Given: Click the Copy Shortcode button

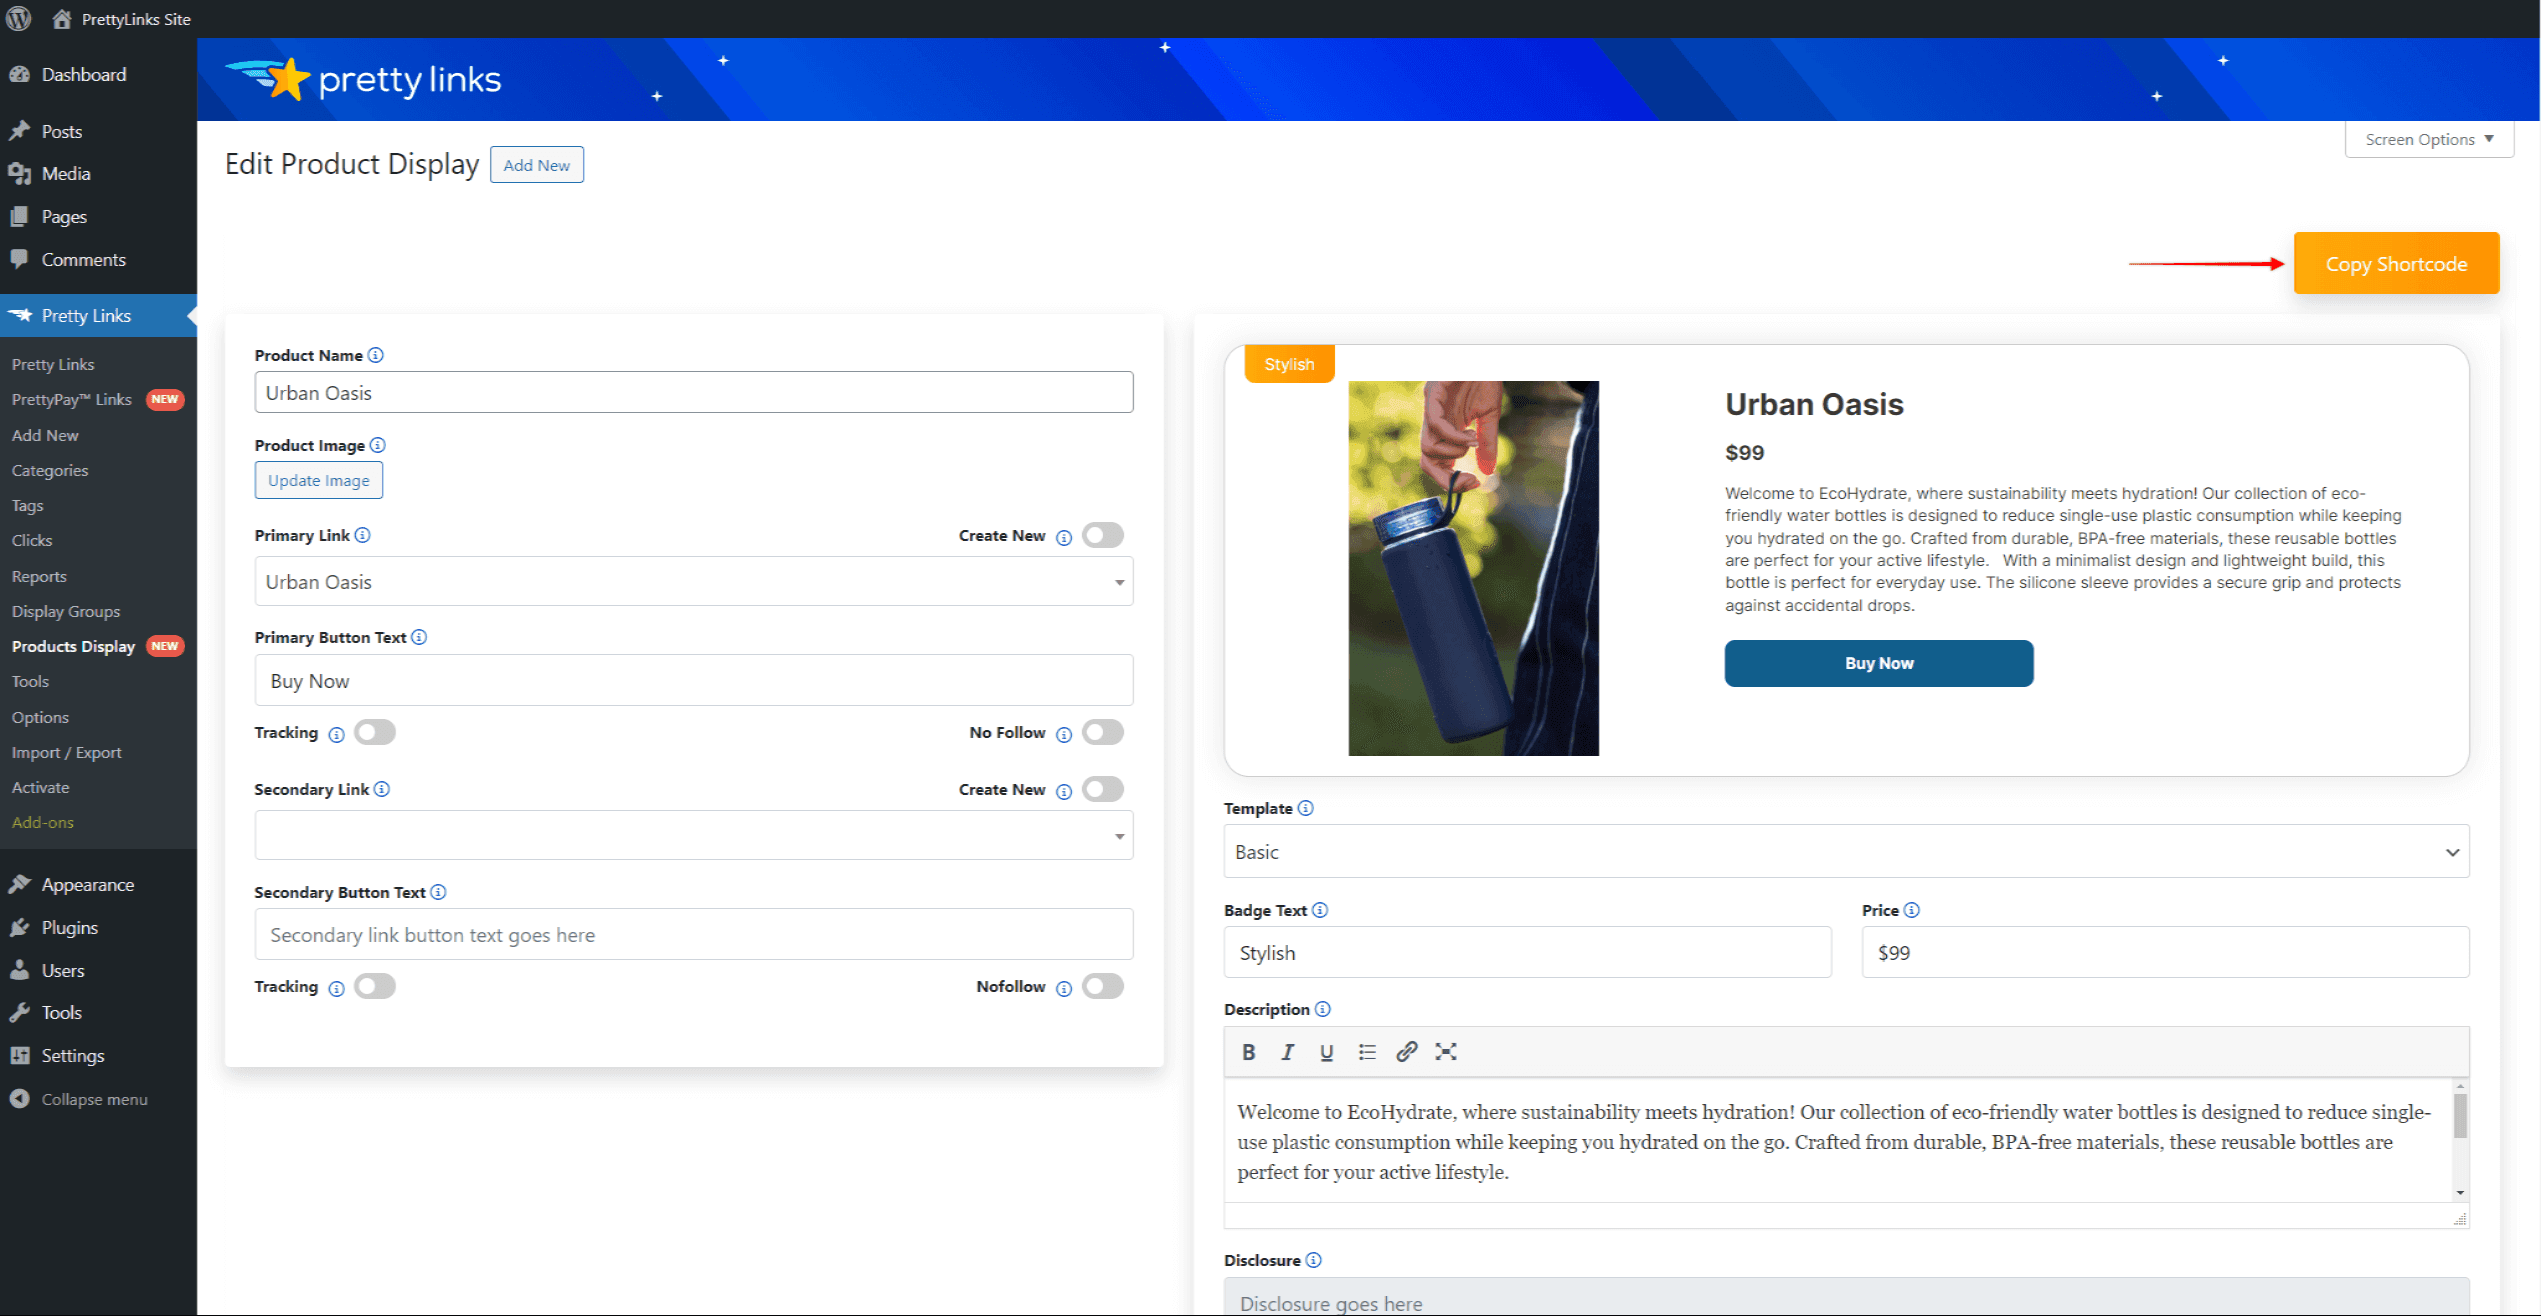Looking at the screenshot, I should click(2395, 263).
